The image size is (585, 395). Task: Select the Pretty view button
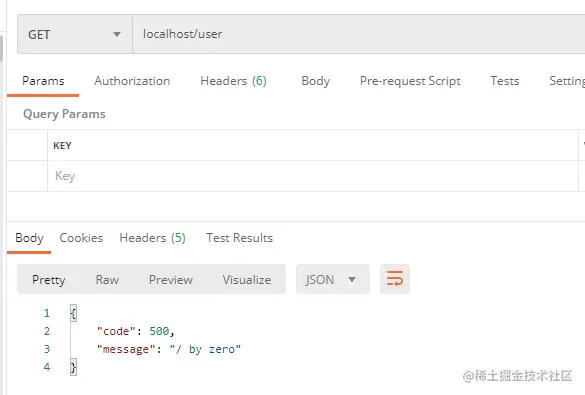tap(49, 280)
